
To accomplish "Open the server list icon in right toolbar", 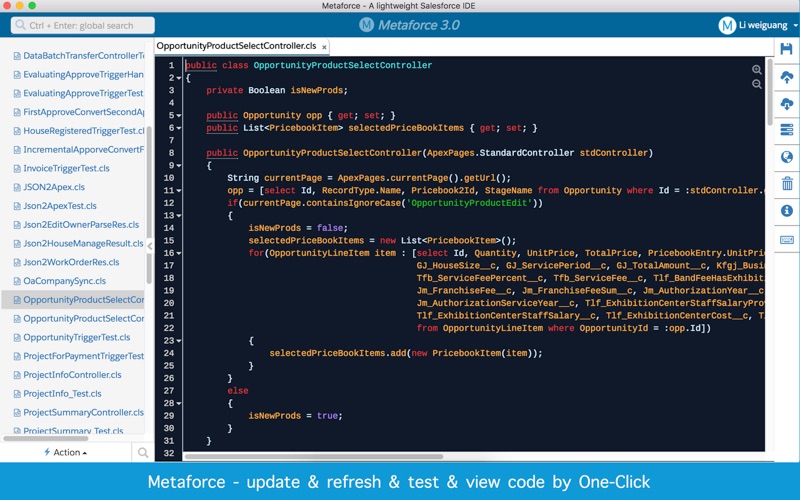I will [x=786, y=130].
